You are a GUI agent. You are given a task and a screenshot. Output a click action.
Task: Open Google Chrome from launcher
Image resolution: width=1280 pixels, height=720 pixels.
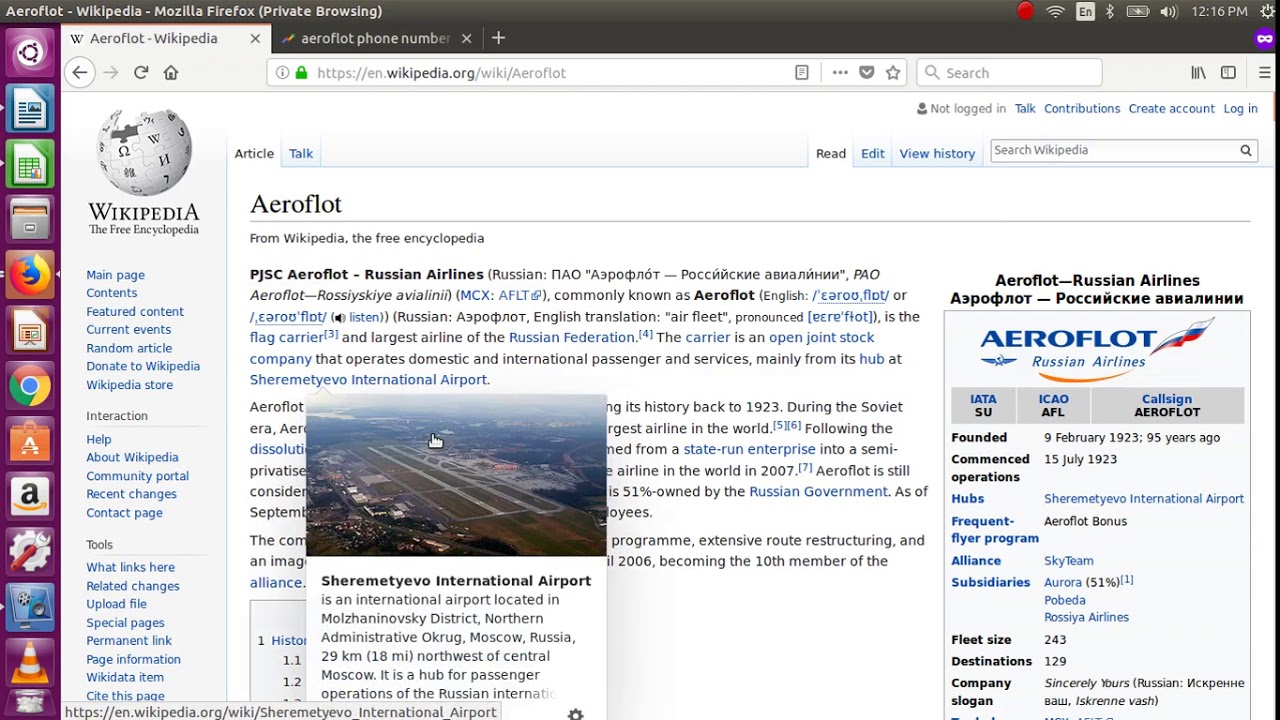coord(29,385)
